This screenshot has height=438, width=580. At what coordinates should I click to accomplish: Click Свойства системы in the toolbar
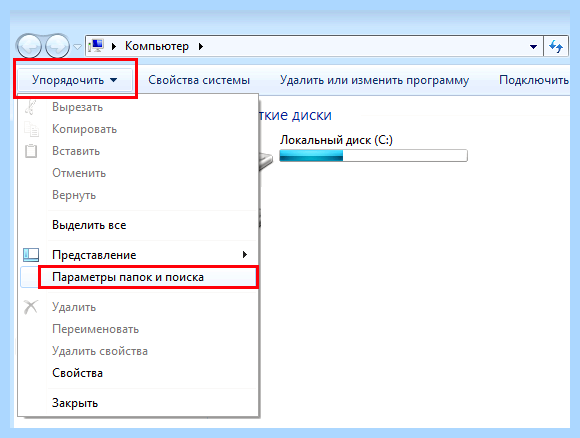[x=199, y=80]
